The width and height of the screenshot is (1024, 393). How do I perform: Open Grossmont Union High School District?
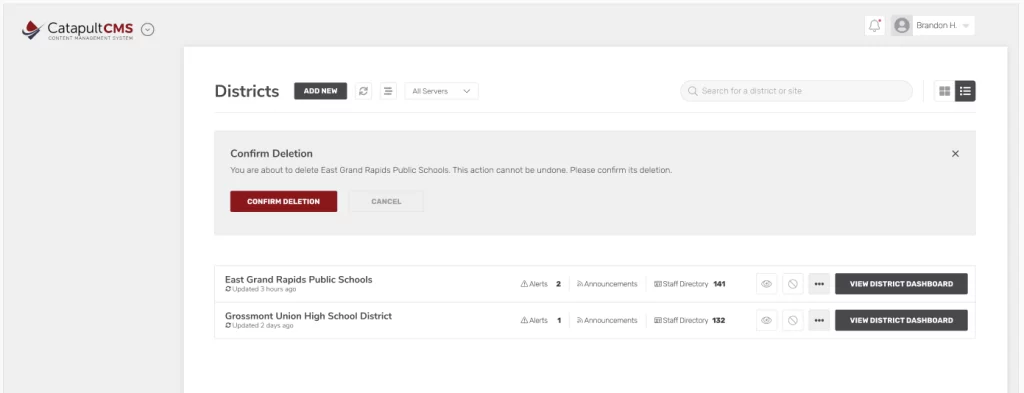pos(308,316)
